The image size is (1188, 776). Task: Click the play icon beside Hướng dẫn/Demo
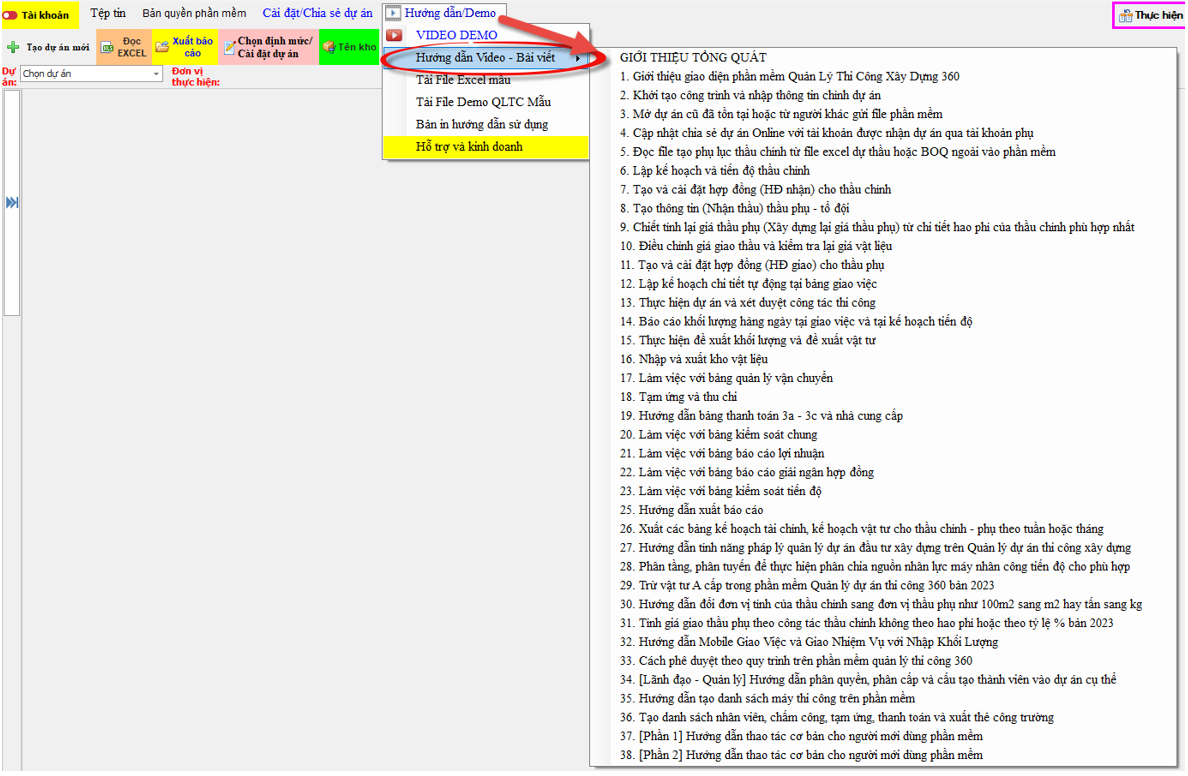tap(392, 13)
